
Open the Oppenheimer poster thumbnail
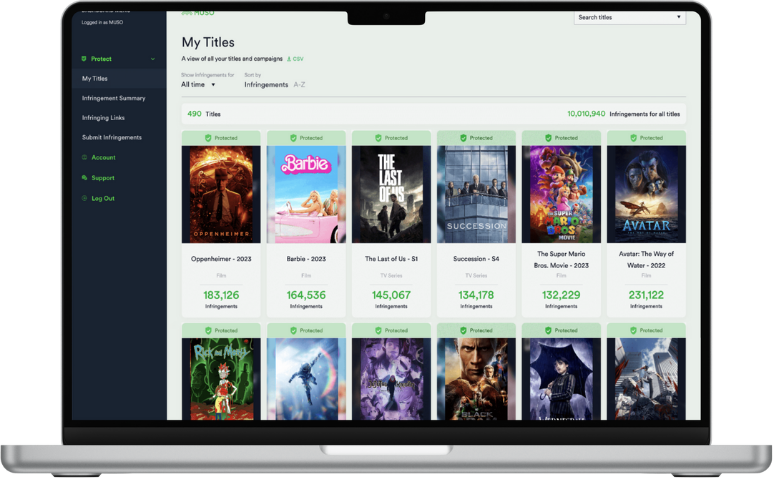[x=221, y=194]
